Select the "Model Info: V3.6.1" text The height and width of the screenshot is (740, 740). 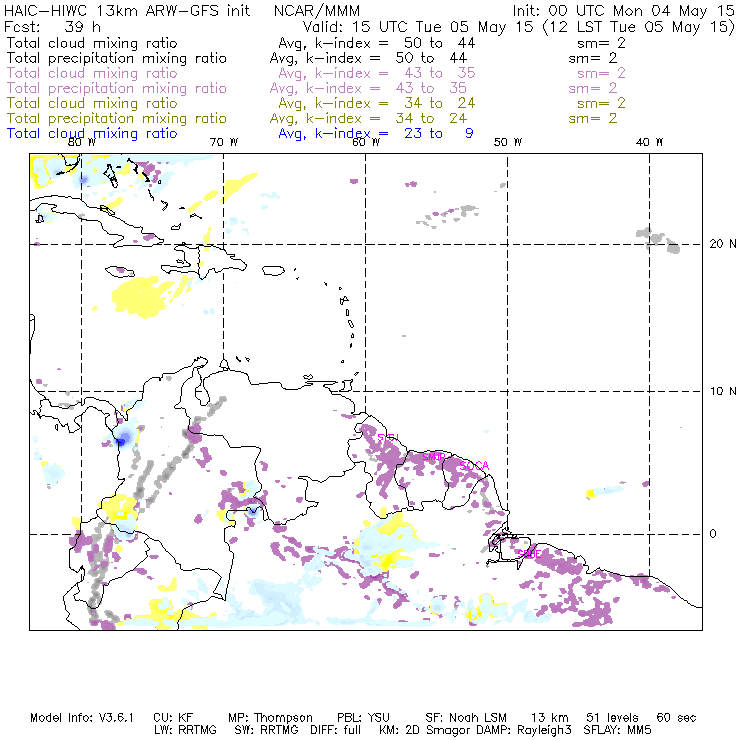coord(82,718)
